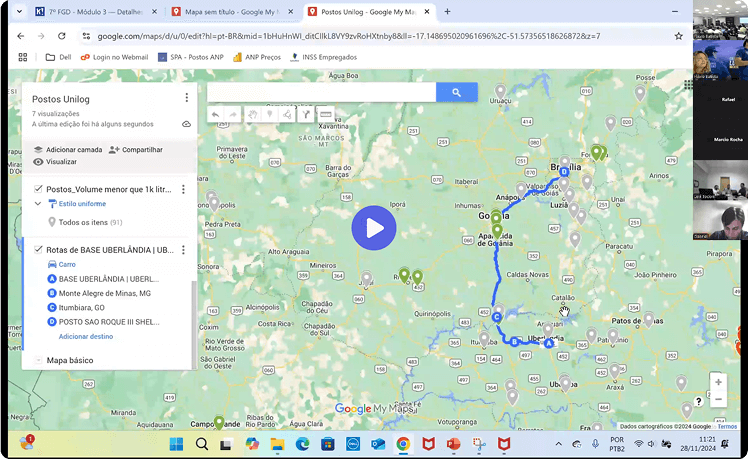749x460 pixels.
Task: Open the INSS Empregados bookmark
Action: point(323,57)
